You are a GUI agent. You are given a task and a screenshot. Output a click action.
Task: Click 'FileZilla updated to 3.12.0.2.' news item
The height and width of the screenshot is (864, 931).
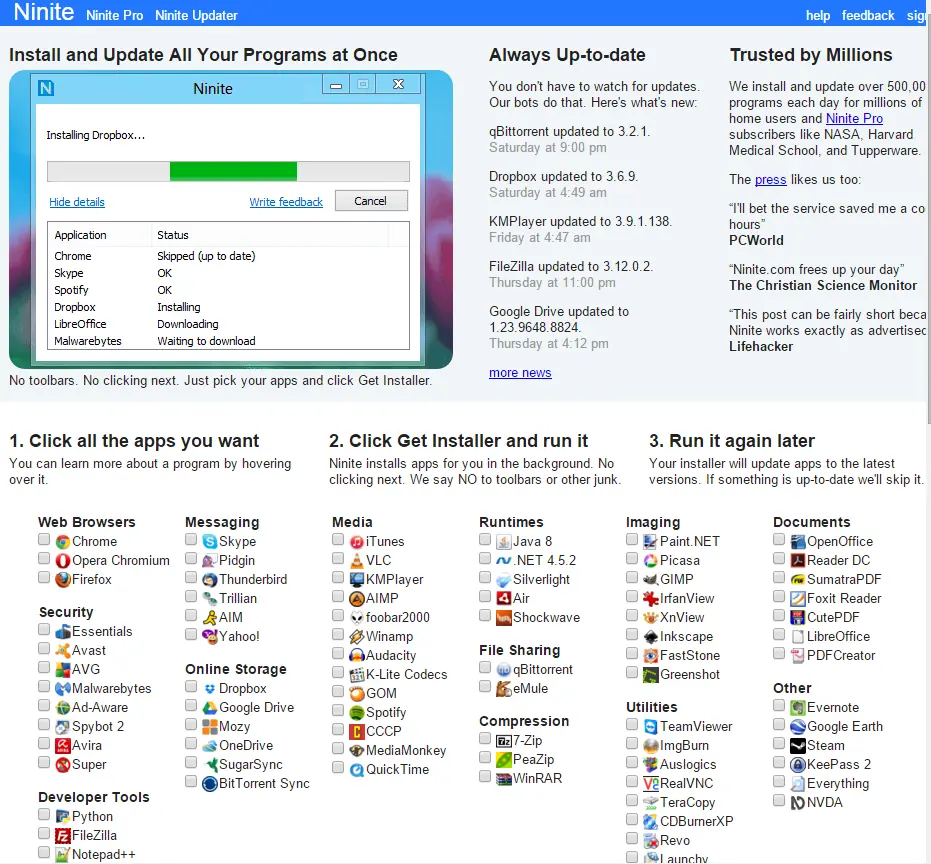tap(571, 267)
